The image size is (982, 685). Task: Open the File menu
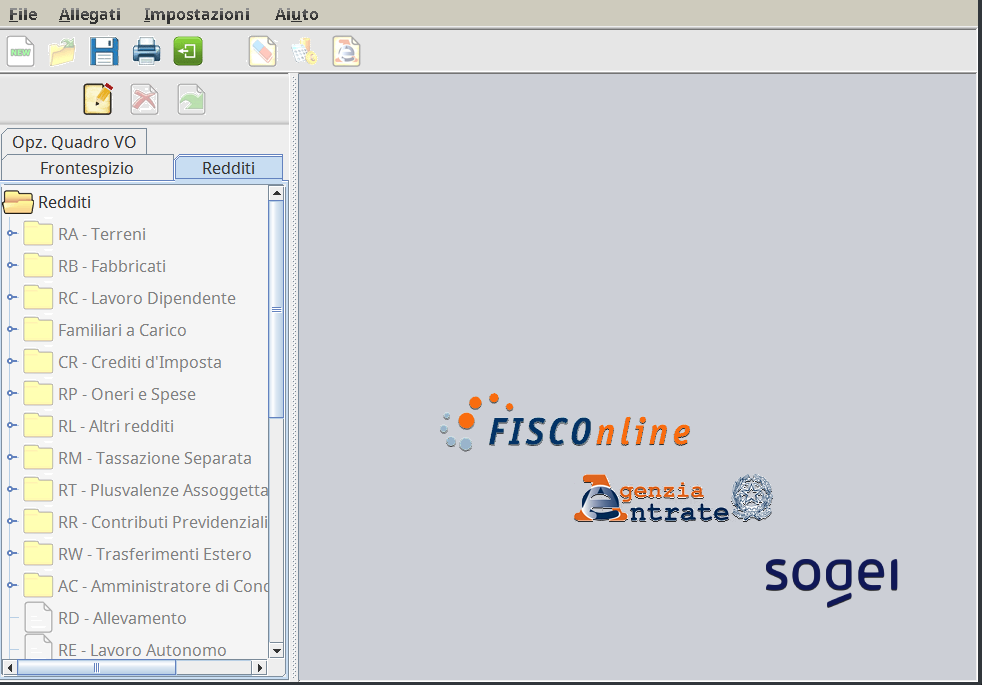coord(23,14)
